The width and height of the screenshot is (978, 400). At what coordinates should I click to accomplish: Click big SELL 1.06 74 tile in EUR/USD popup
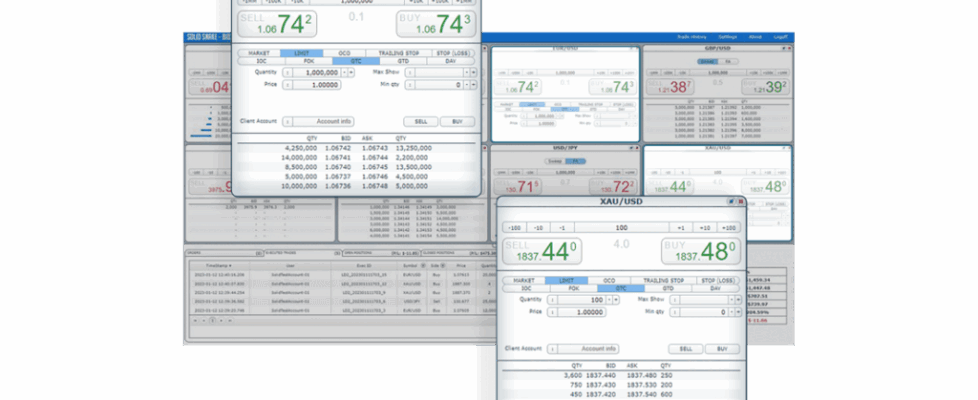277,24
